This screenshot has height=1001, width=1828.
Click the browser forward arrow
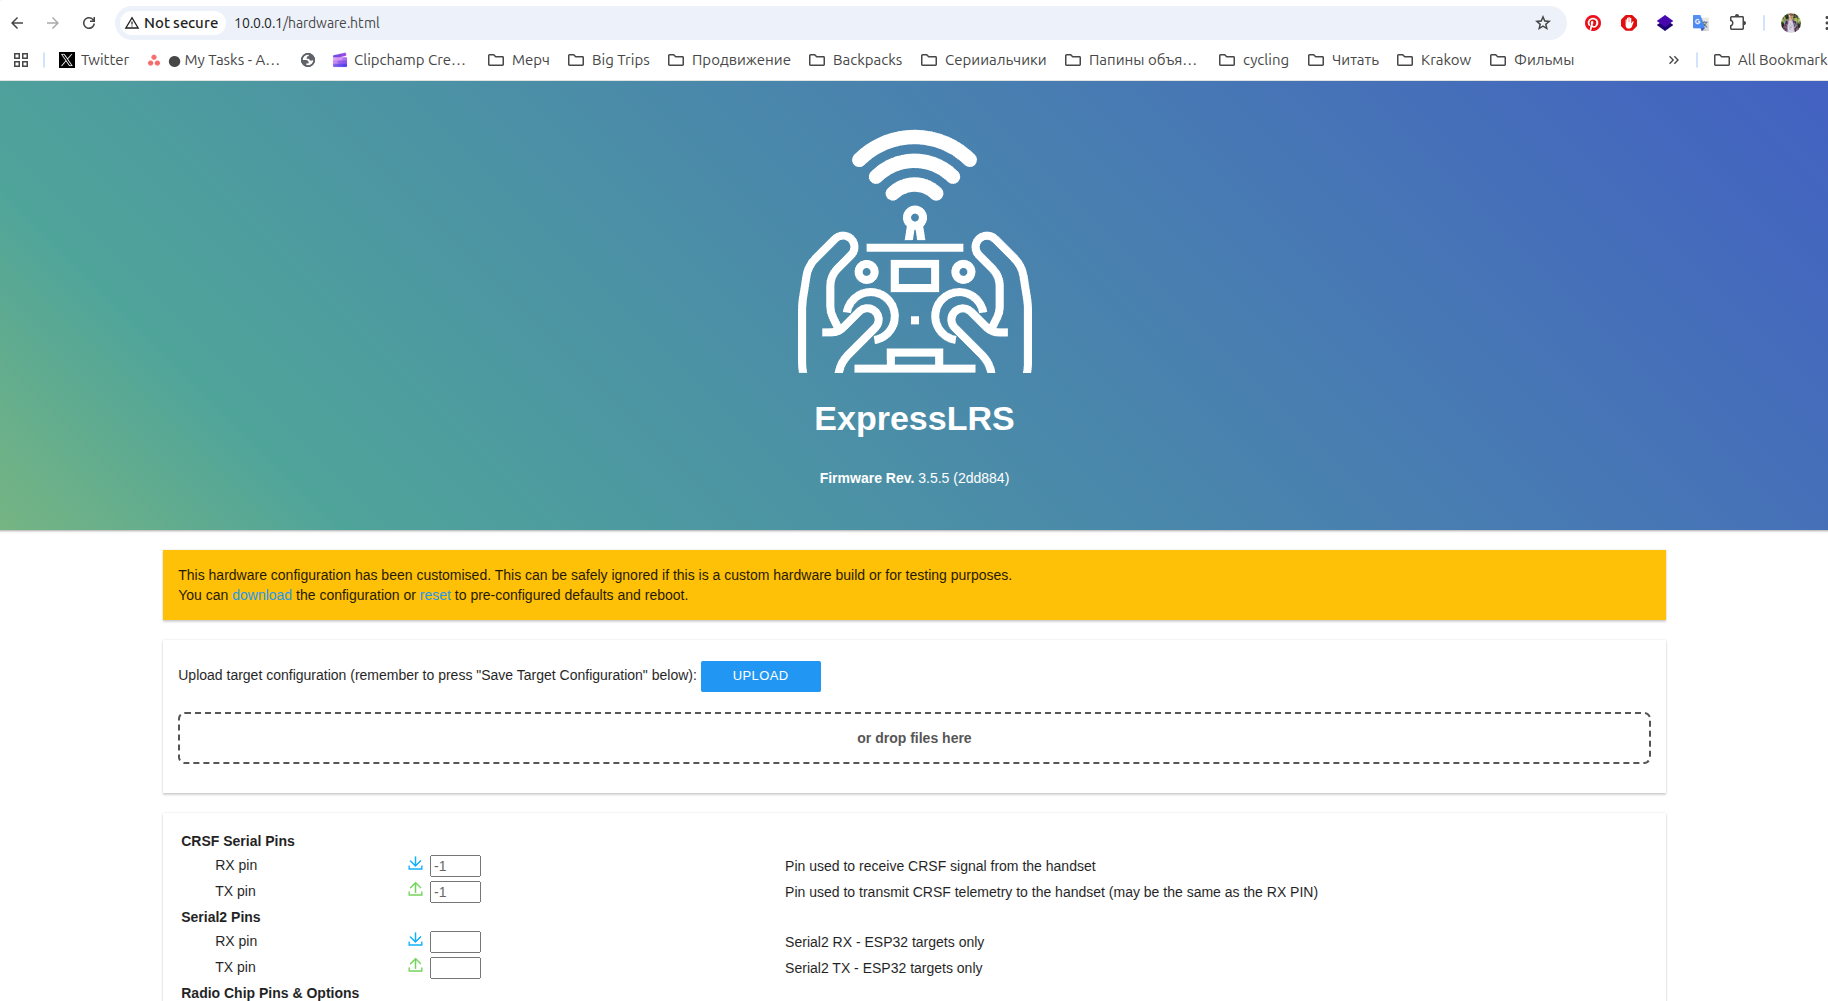pos(53,23)
